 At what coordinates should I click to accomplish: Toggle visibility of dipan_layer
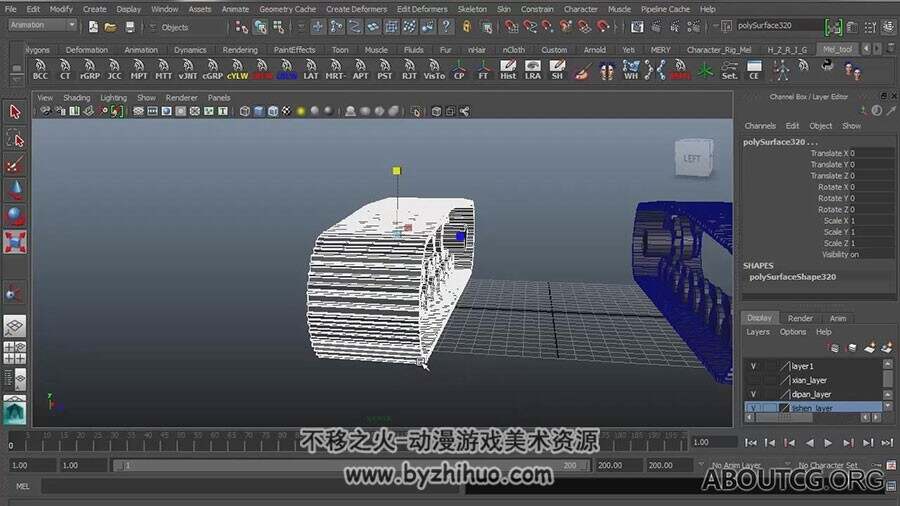[x=753, y=394]
